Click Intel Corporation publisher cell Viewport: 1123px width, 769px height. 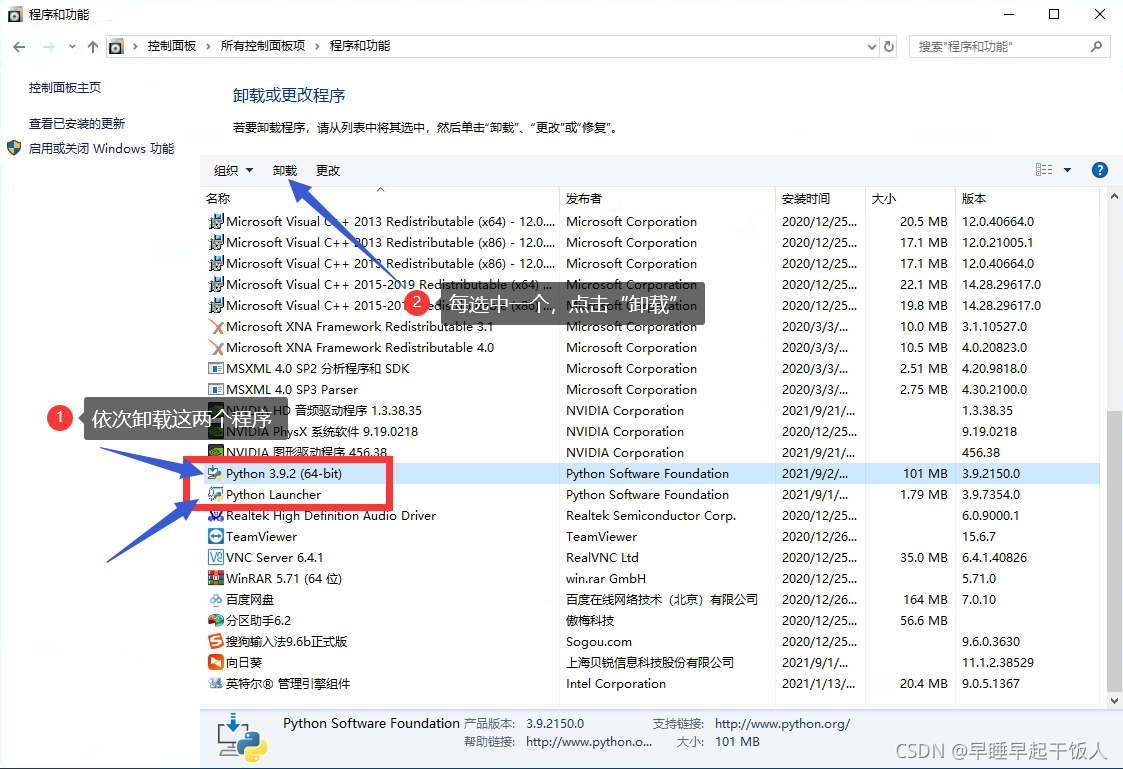pos(616,684)
